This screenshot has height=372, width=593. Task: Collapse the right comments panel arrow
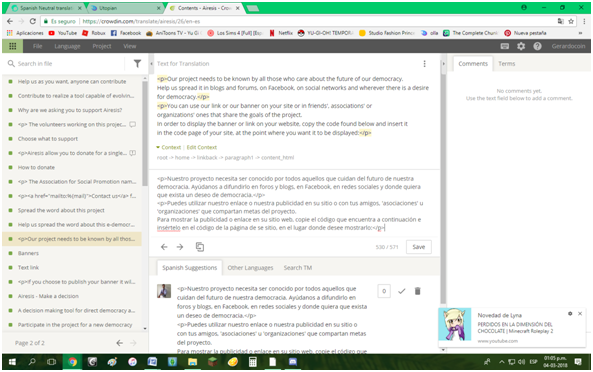pyautogui.click(x=444, y=64)
